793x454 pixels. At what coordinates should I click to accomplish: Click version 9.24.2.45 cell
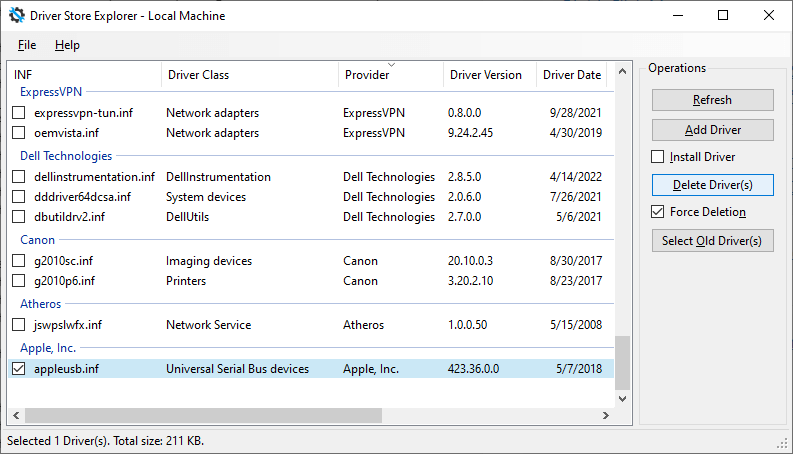pos(470,132)
